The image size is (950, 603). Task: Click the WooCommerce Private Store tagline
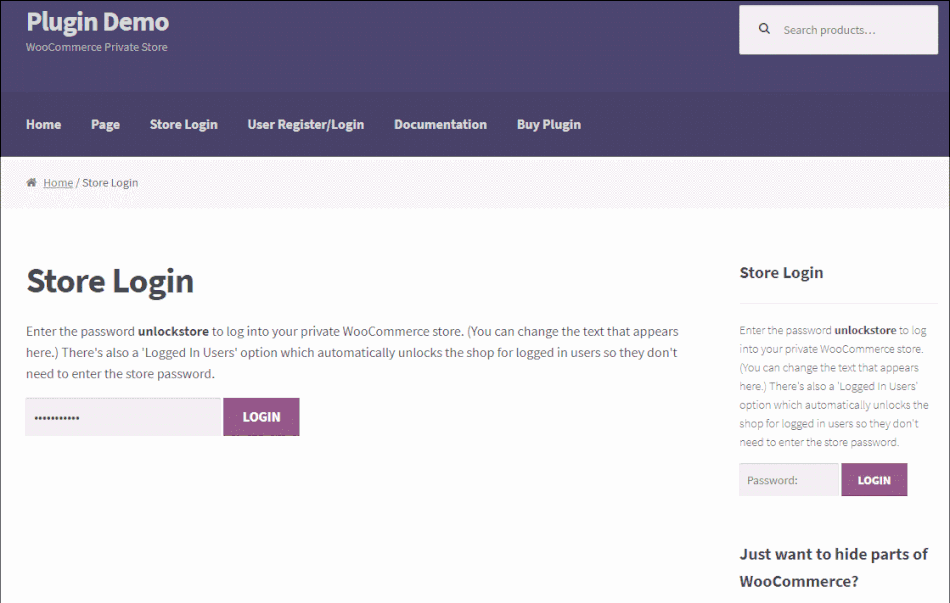(96, 46)
